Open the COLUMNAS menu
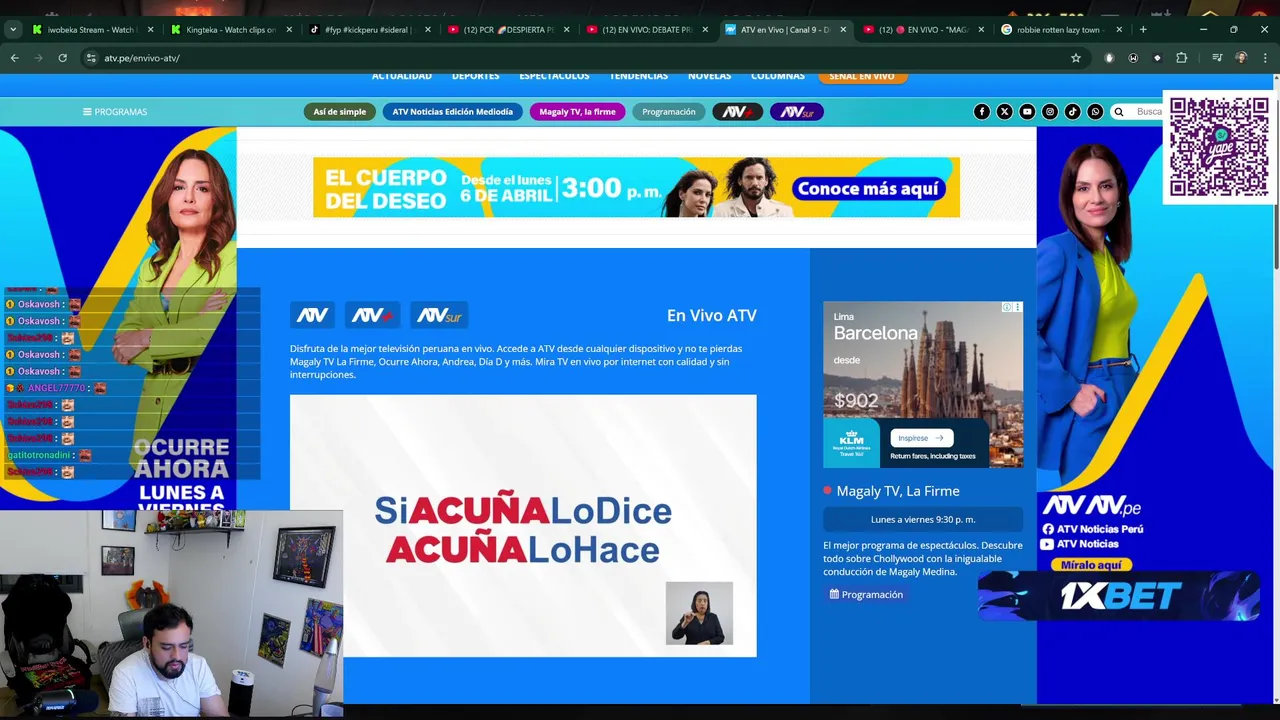The image size is (1280, 720). [x=778, y=77]
